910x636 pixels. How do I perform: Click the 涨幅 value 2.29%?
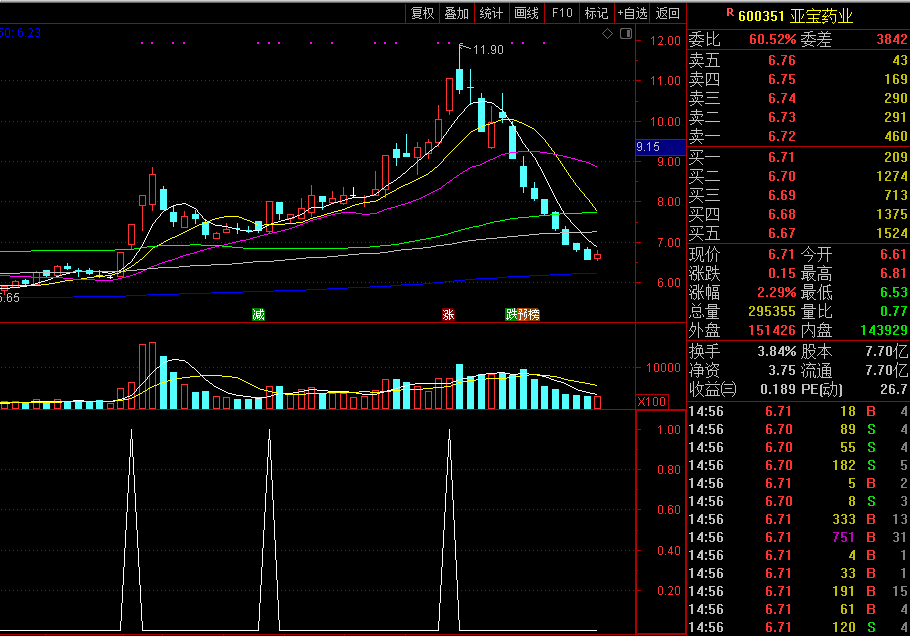tap(777, 292)
